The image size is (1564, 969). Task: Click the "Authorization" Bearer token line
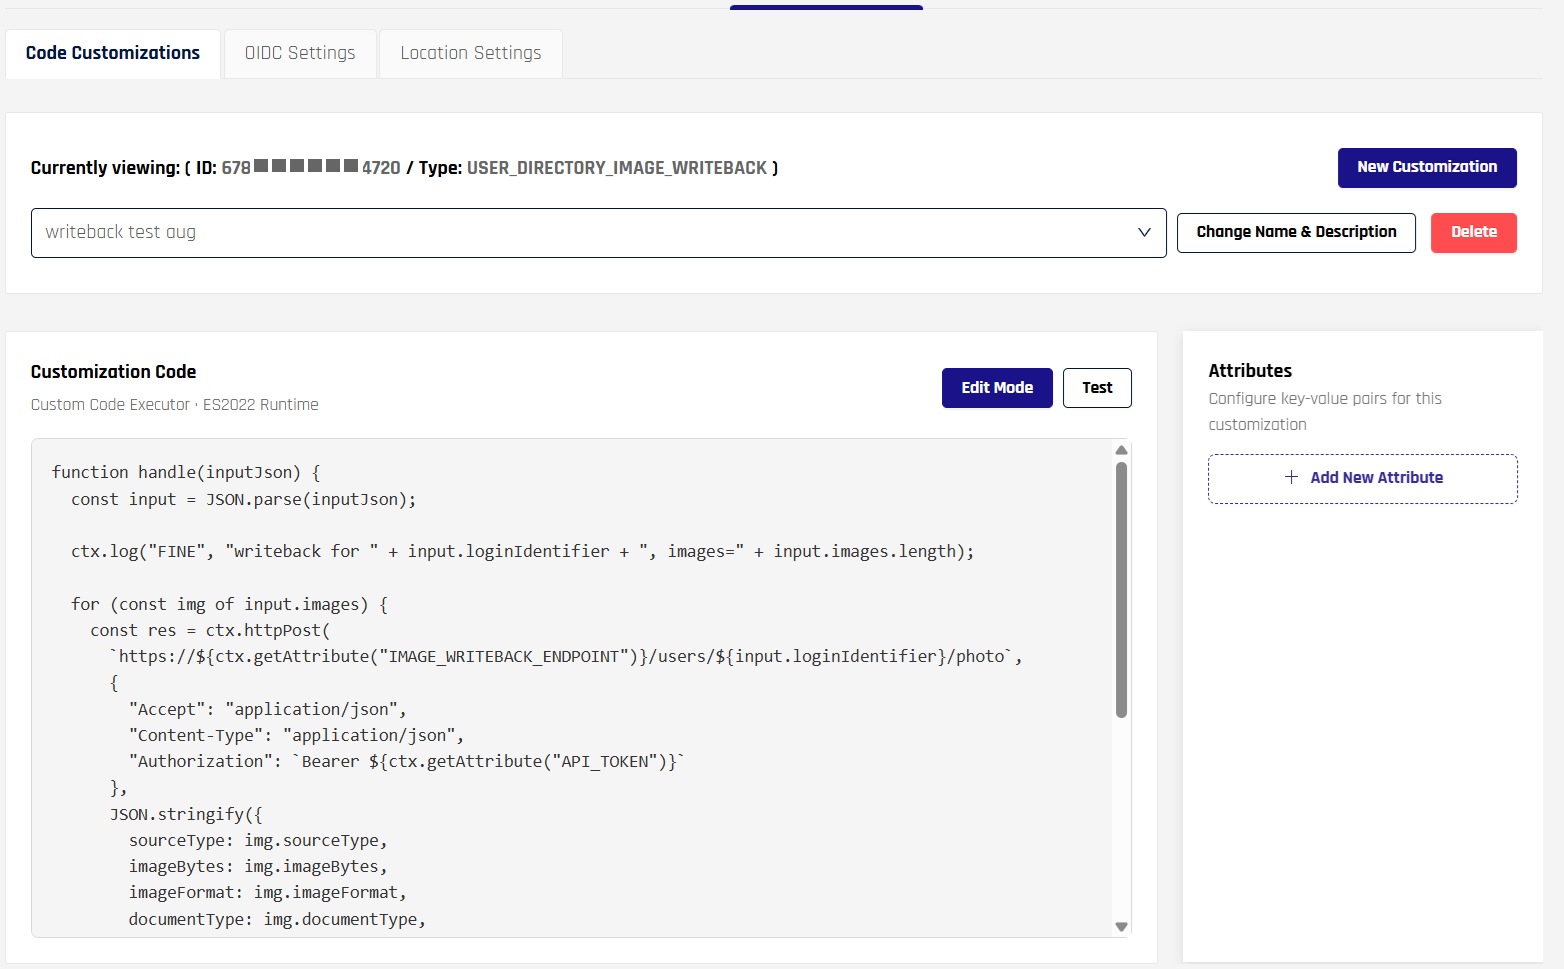[x=407, y=761]
